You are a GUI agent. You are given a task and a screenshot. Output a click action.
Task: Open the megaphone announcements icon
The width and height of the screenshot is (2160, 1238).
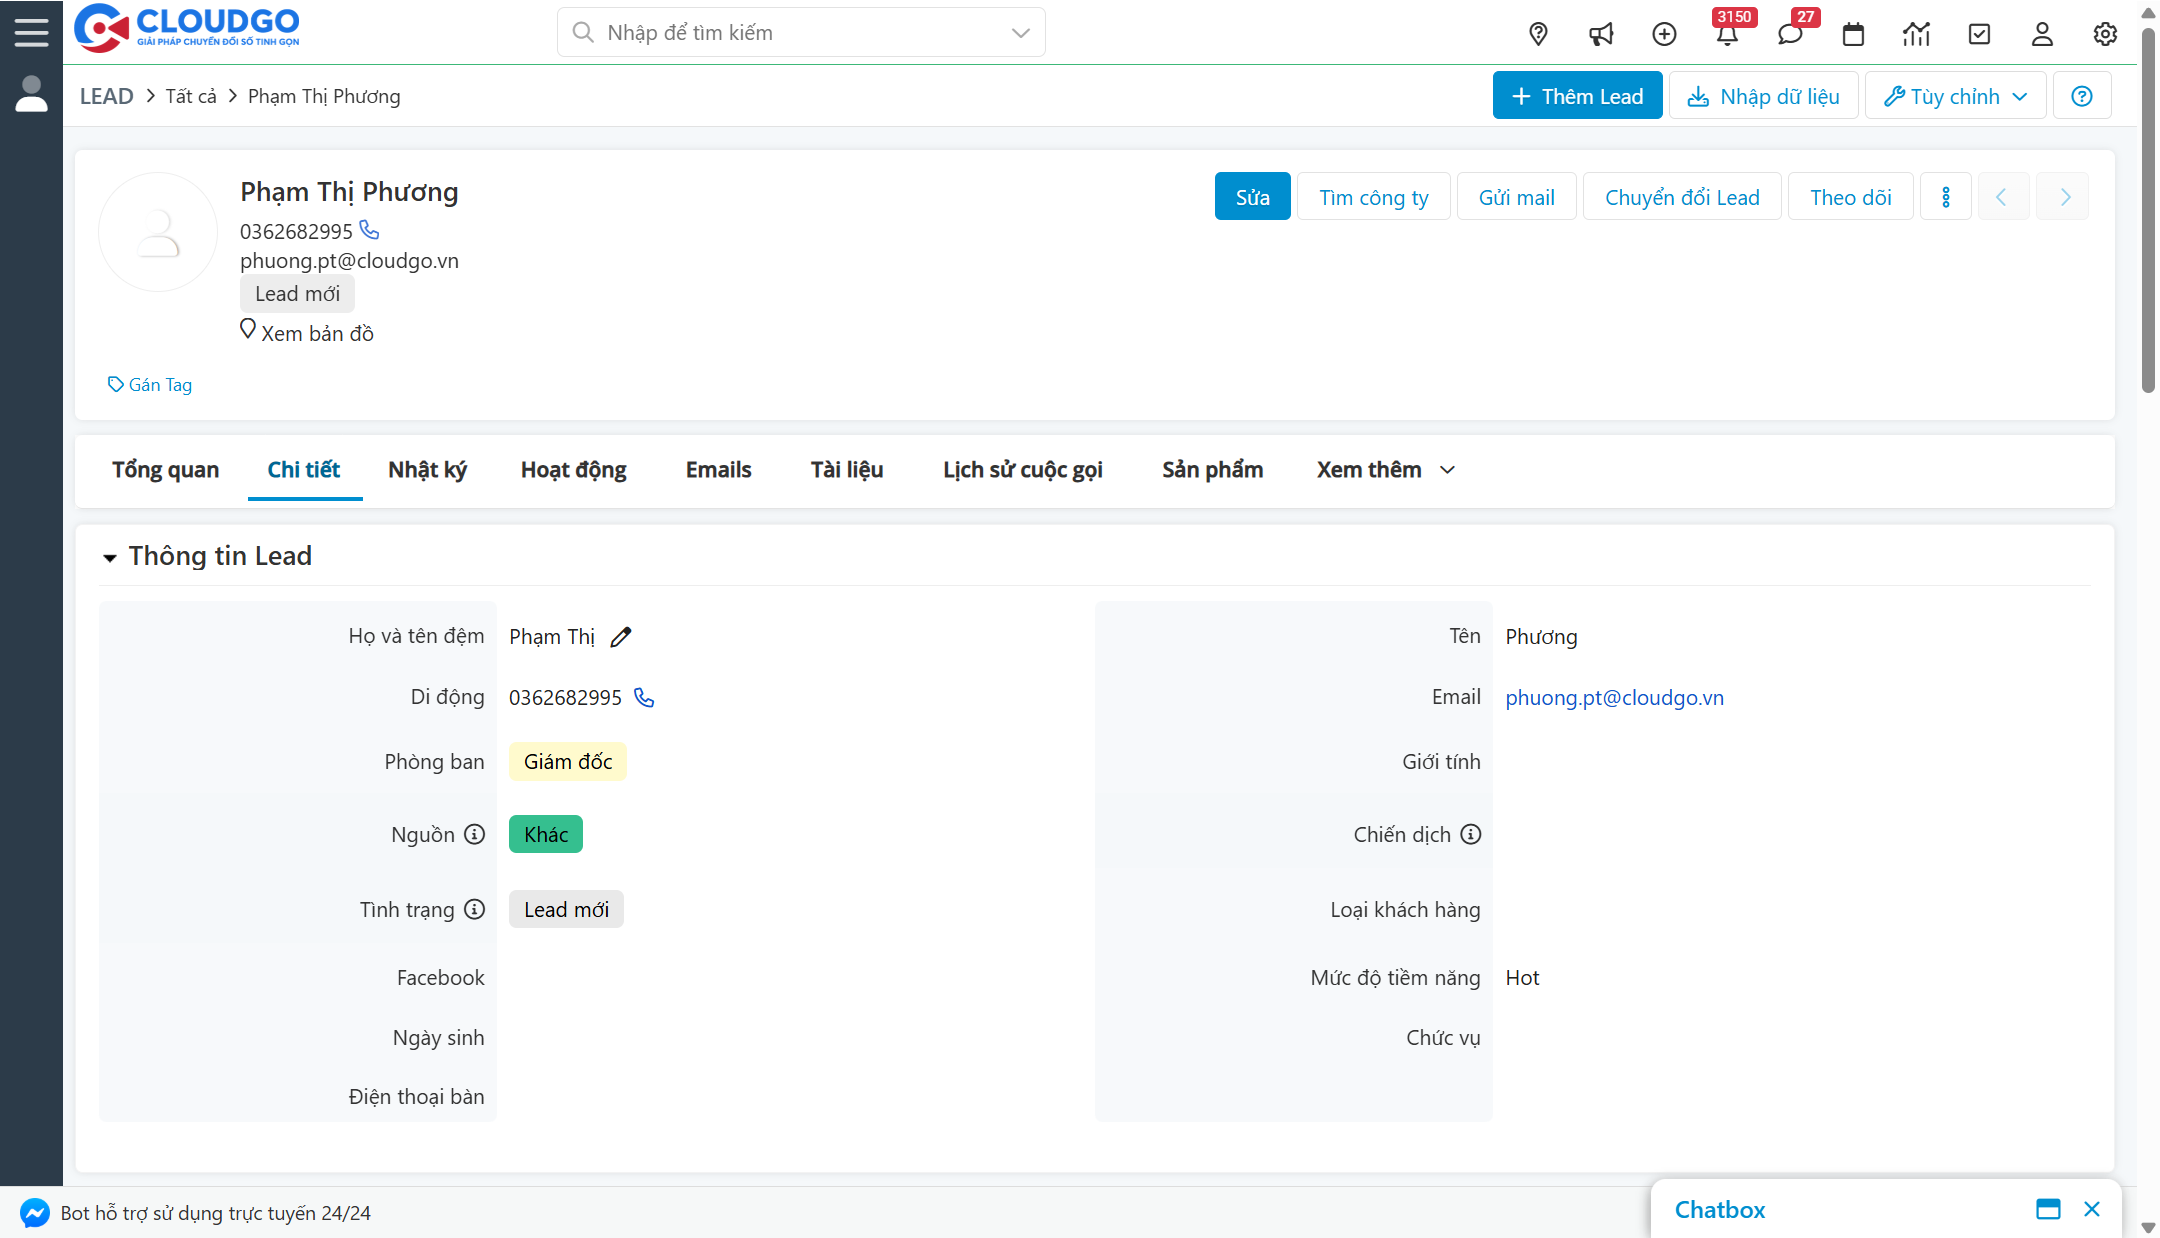pyautogui.click(x=1601, y=34)
